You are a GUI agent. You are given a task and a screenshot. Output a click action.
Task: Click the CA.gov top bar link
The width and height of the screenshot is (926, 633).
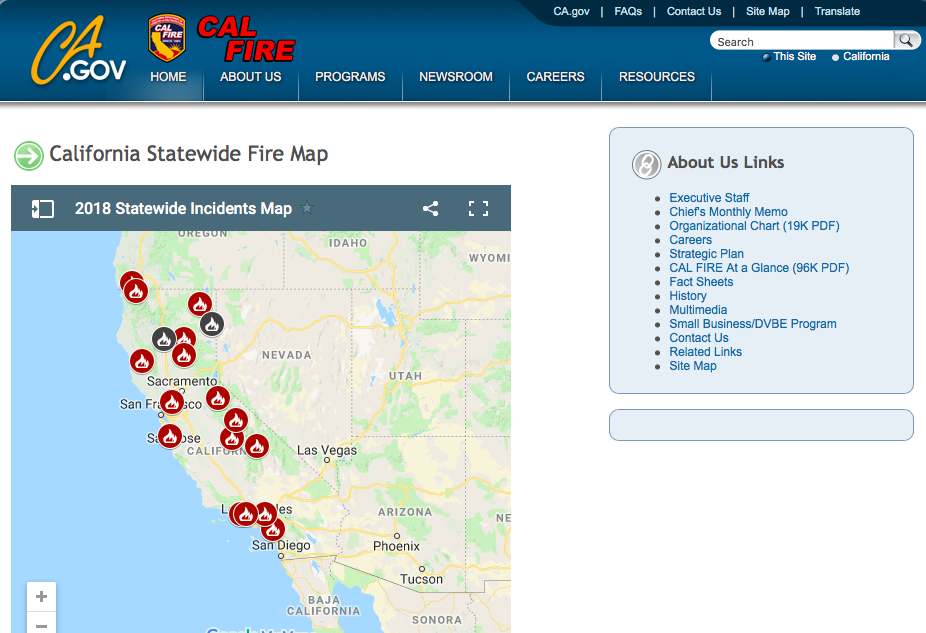571,11
